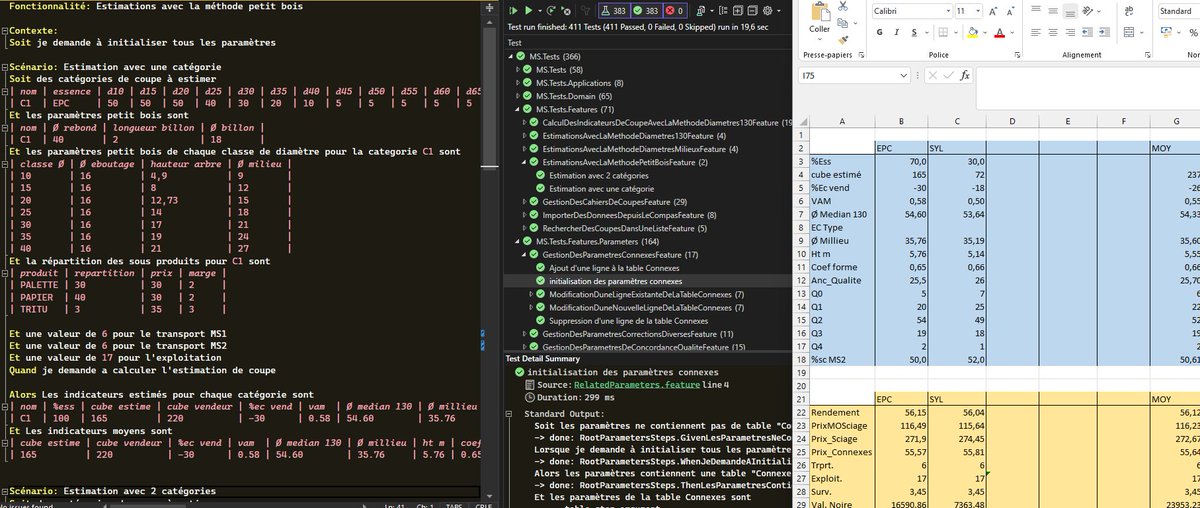Decrease indent in Excel alignment group
This screenshot has height=508, width=1200.
1087,32
